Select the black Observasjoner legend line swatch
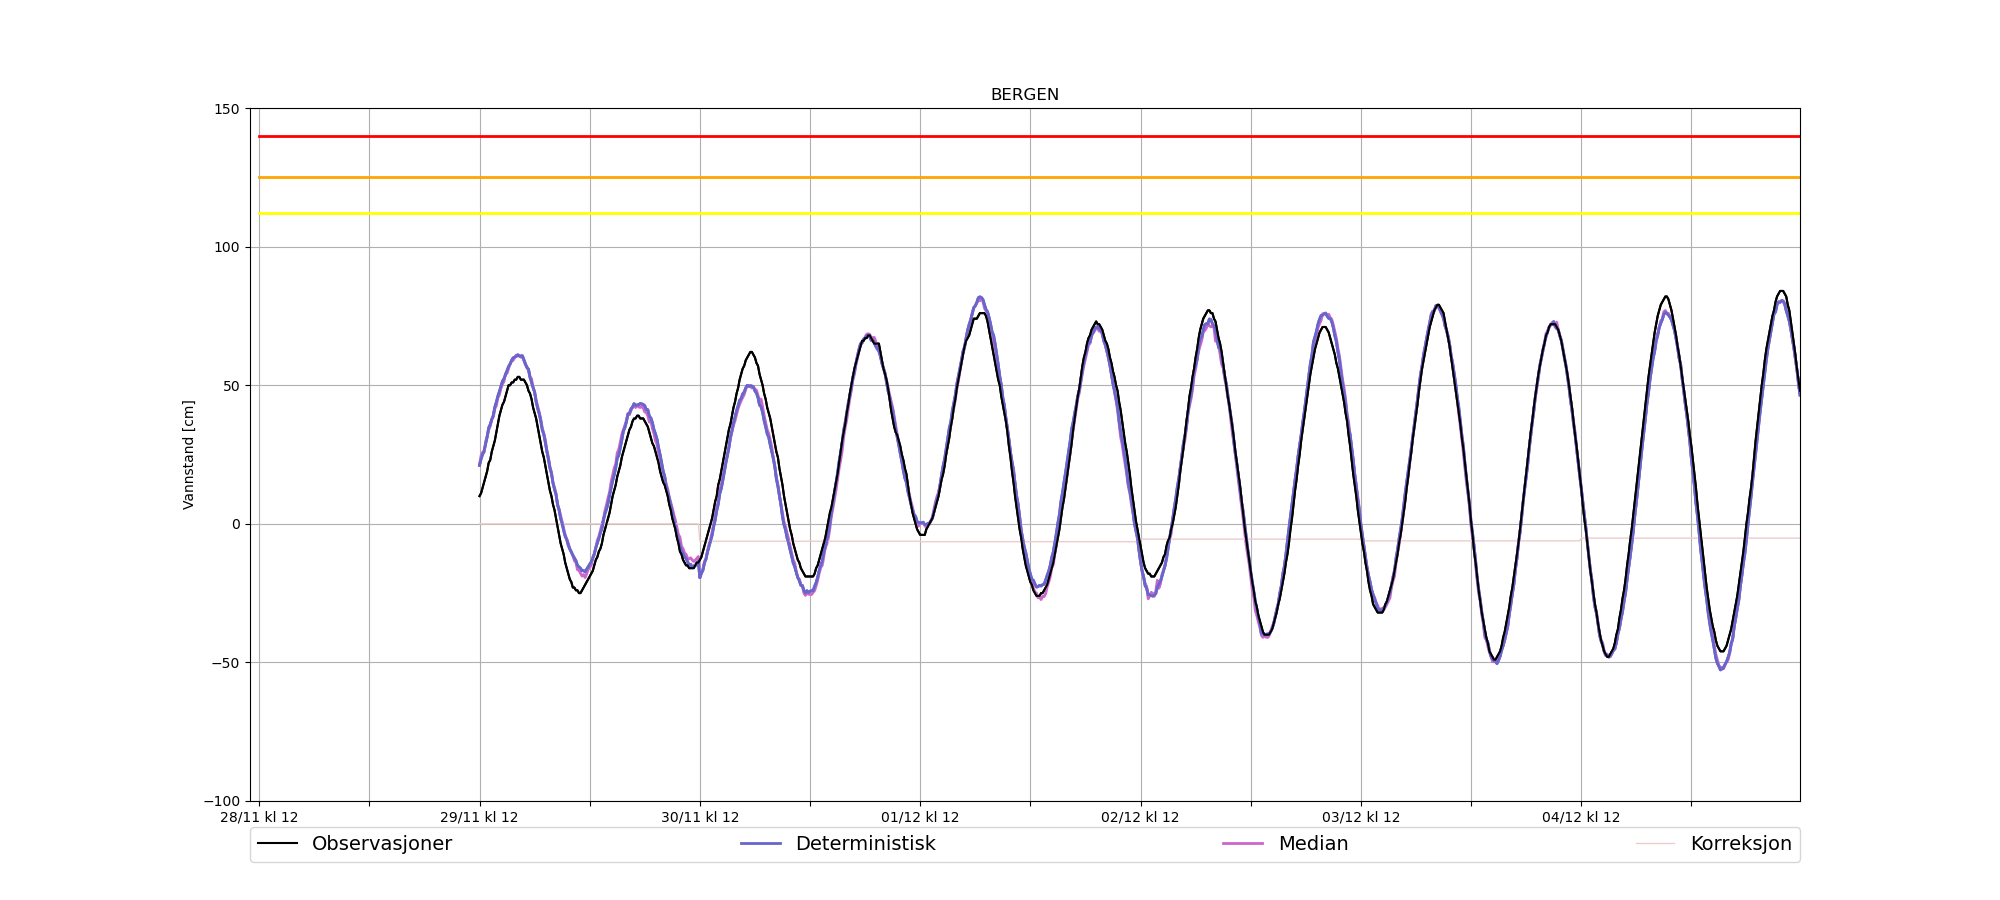 tap(278, 844)
